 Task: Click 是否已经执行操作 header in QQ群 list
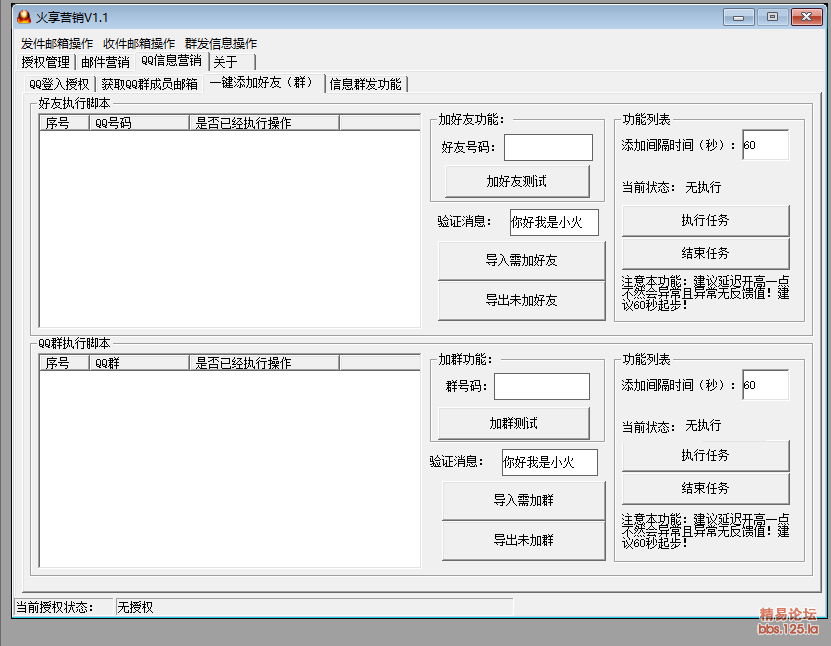tap(264, 363)
